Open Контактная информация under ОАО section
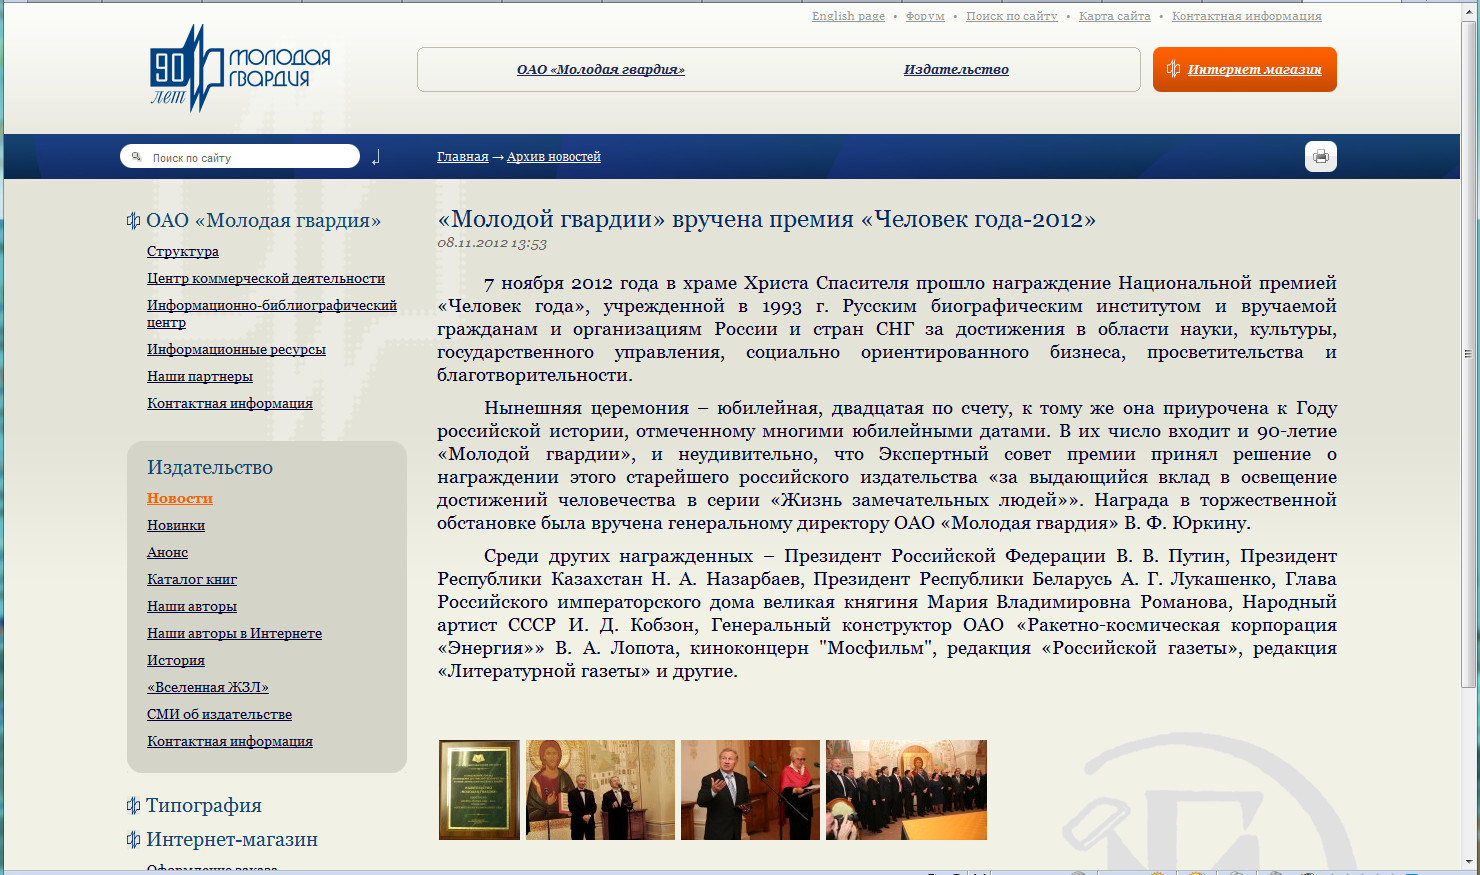 [230, 404]
